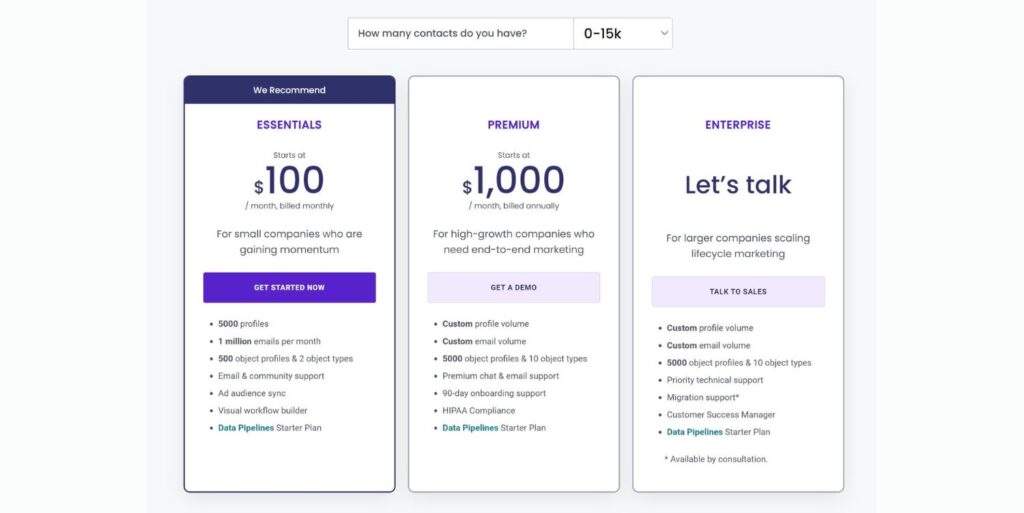Click the $100 Essentials price
Viewport: 1024px width, 513px height.
click(x=289, y=181)
